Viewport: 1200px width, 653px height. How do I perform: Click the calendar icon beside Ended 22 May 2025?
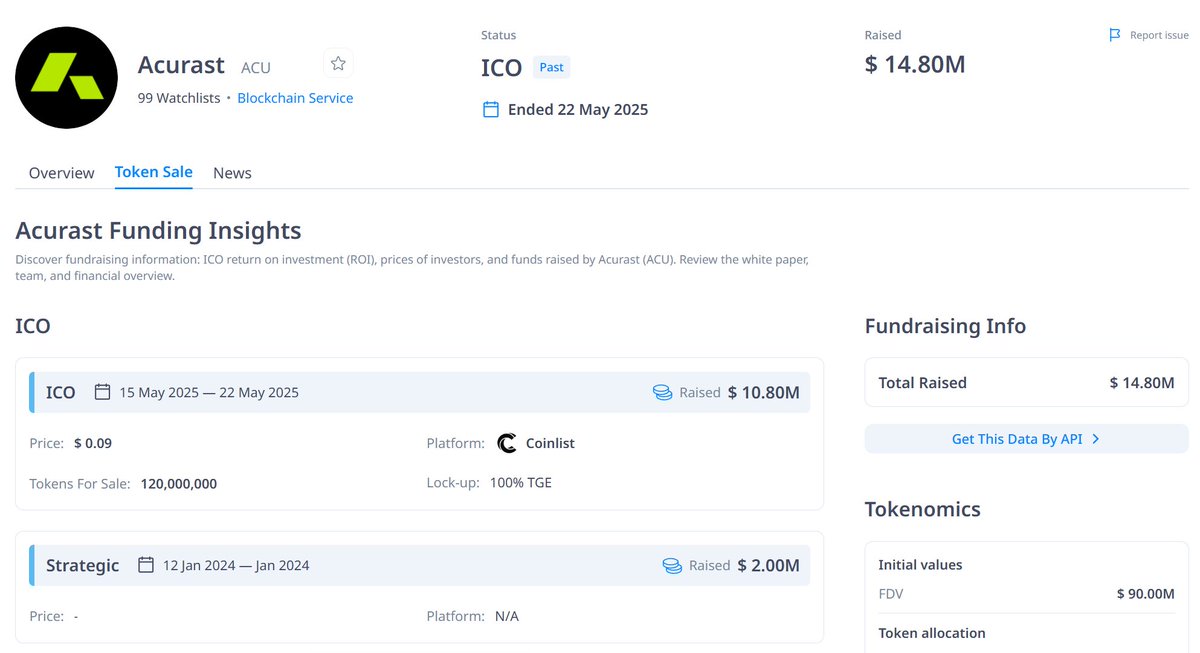tap(490, 109)
